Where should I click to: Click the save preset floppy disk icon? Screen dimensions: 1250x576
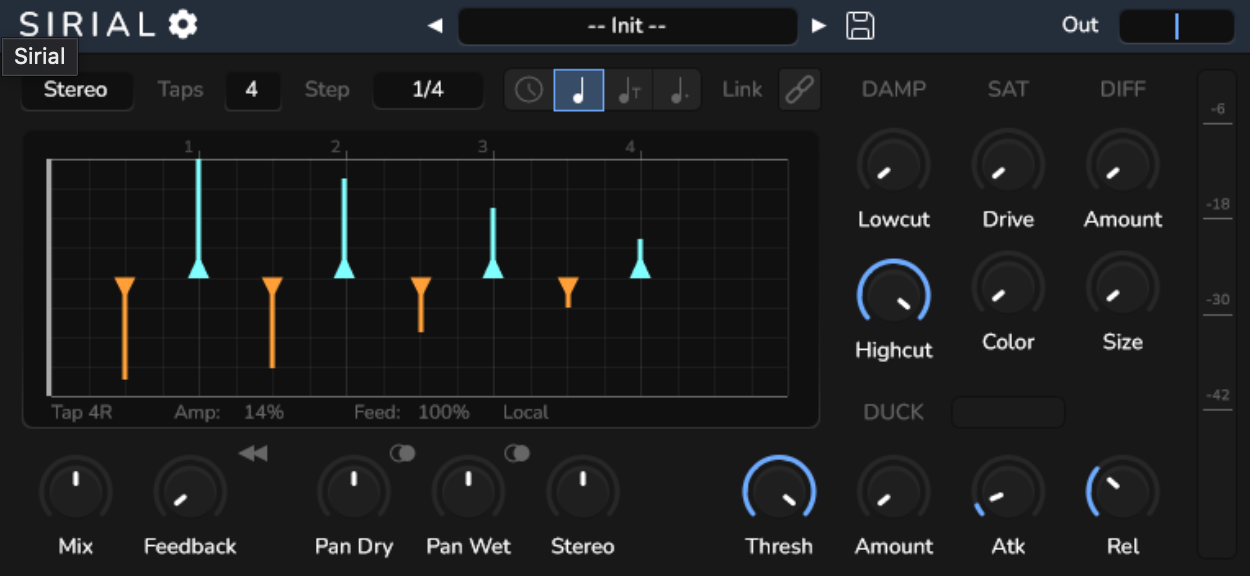(x=860, y=25)
